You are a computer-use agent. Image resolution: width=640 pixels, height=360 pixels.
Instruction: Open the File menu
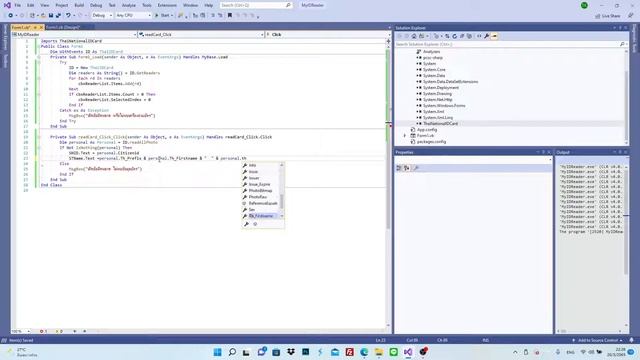(x=18, y=5)
